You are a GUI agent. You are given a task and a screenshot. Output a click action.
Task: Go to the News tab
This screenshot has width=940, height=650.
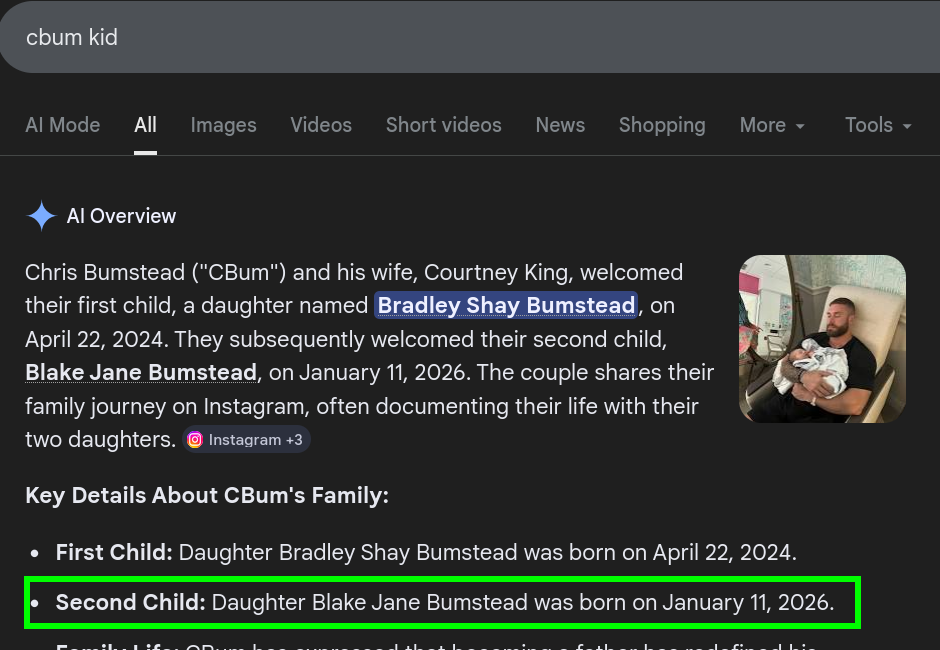tap(560, 125)
